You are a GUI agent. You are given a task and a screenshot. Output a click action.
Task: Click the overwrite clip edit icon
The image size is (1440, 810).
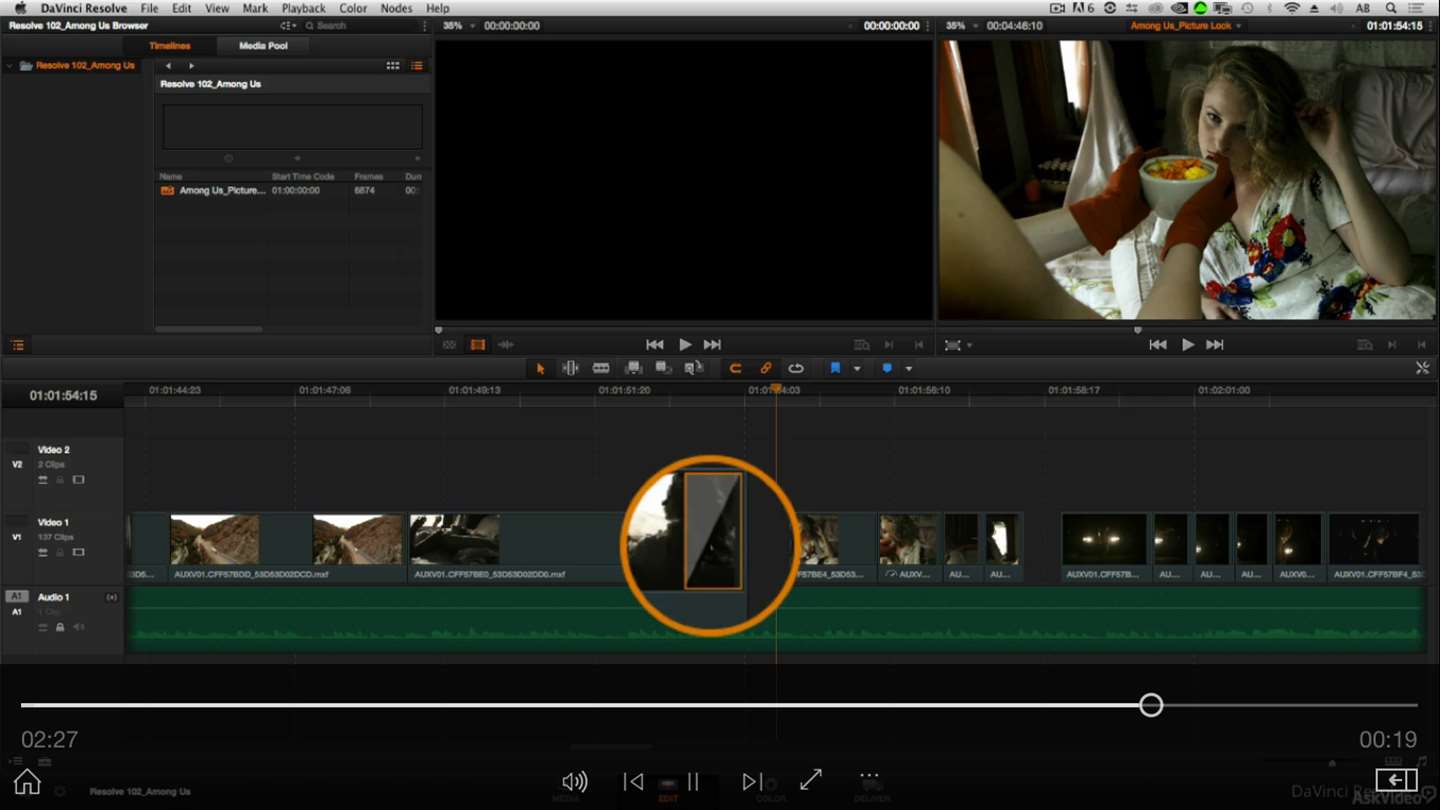663,369
